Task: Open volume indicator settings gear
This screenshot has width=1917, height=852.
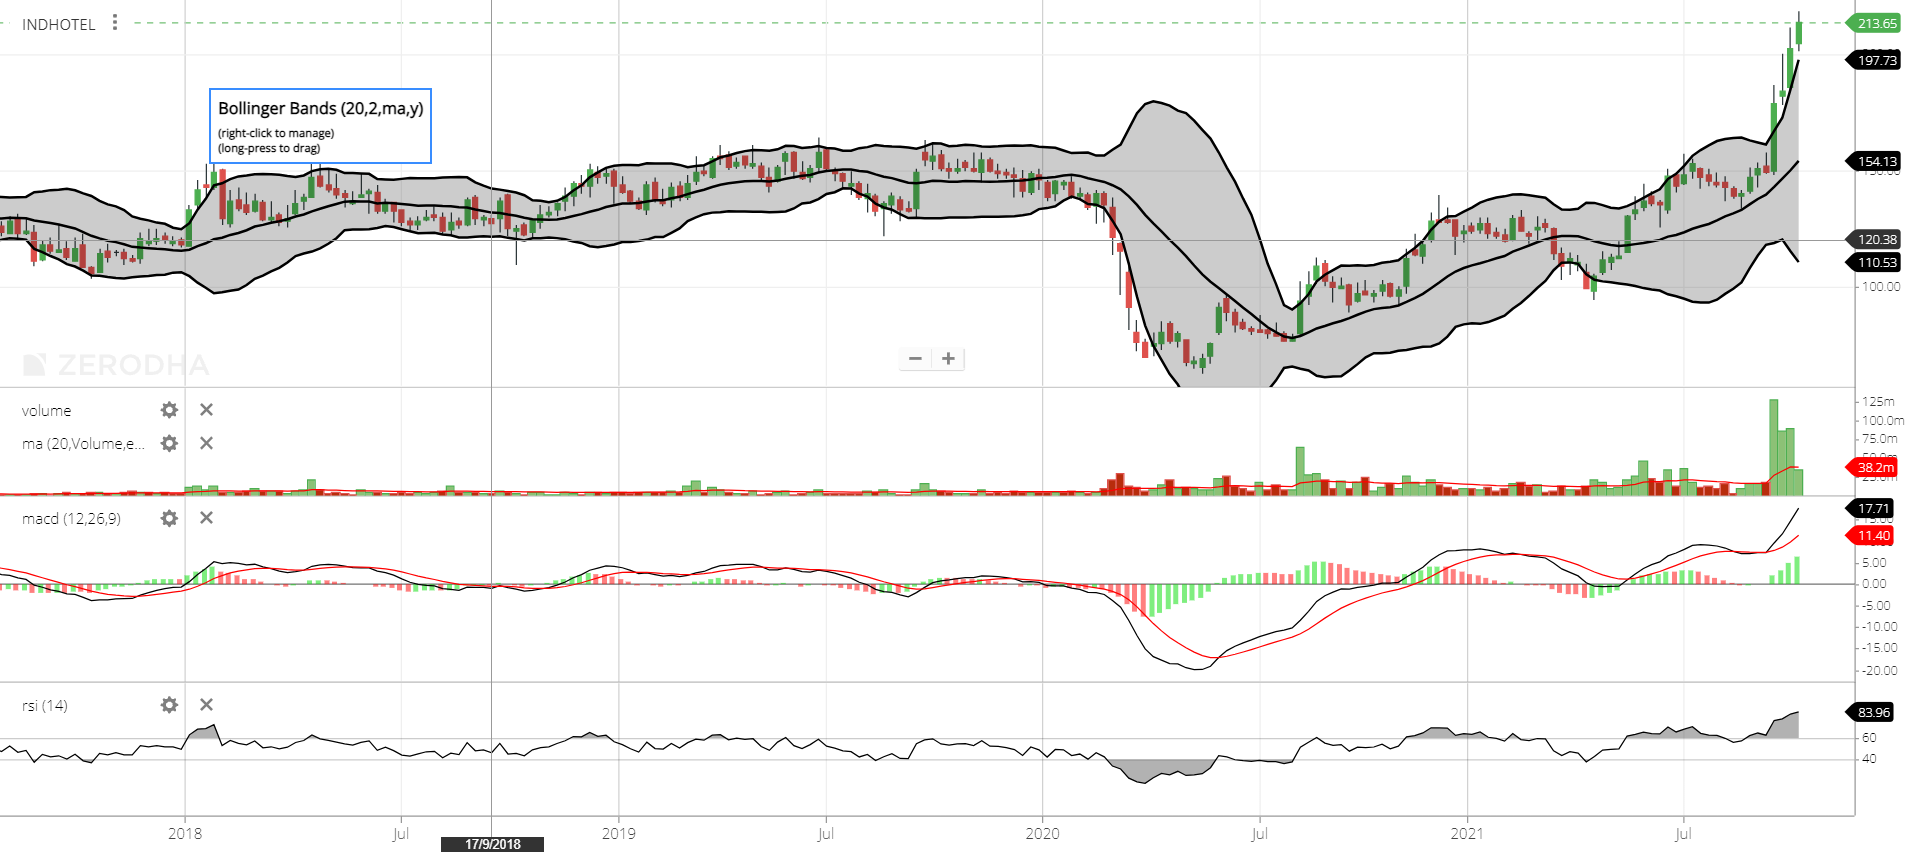Action: (169, 410)
